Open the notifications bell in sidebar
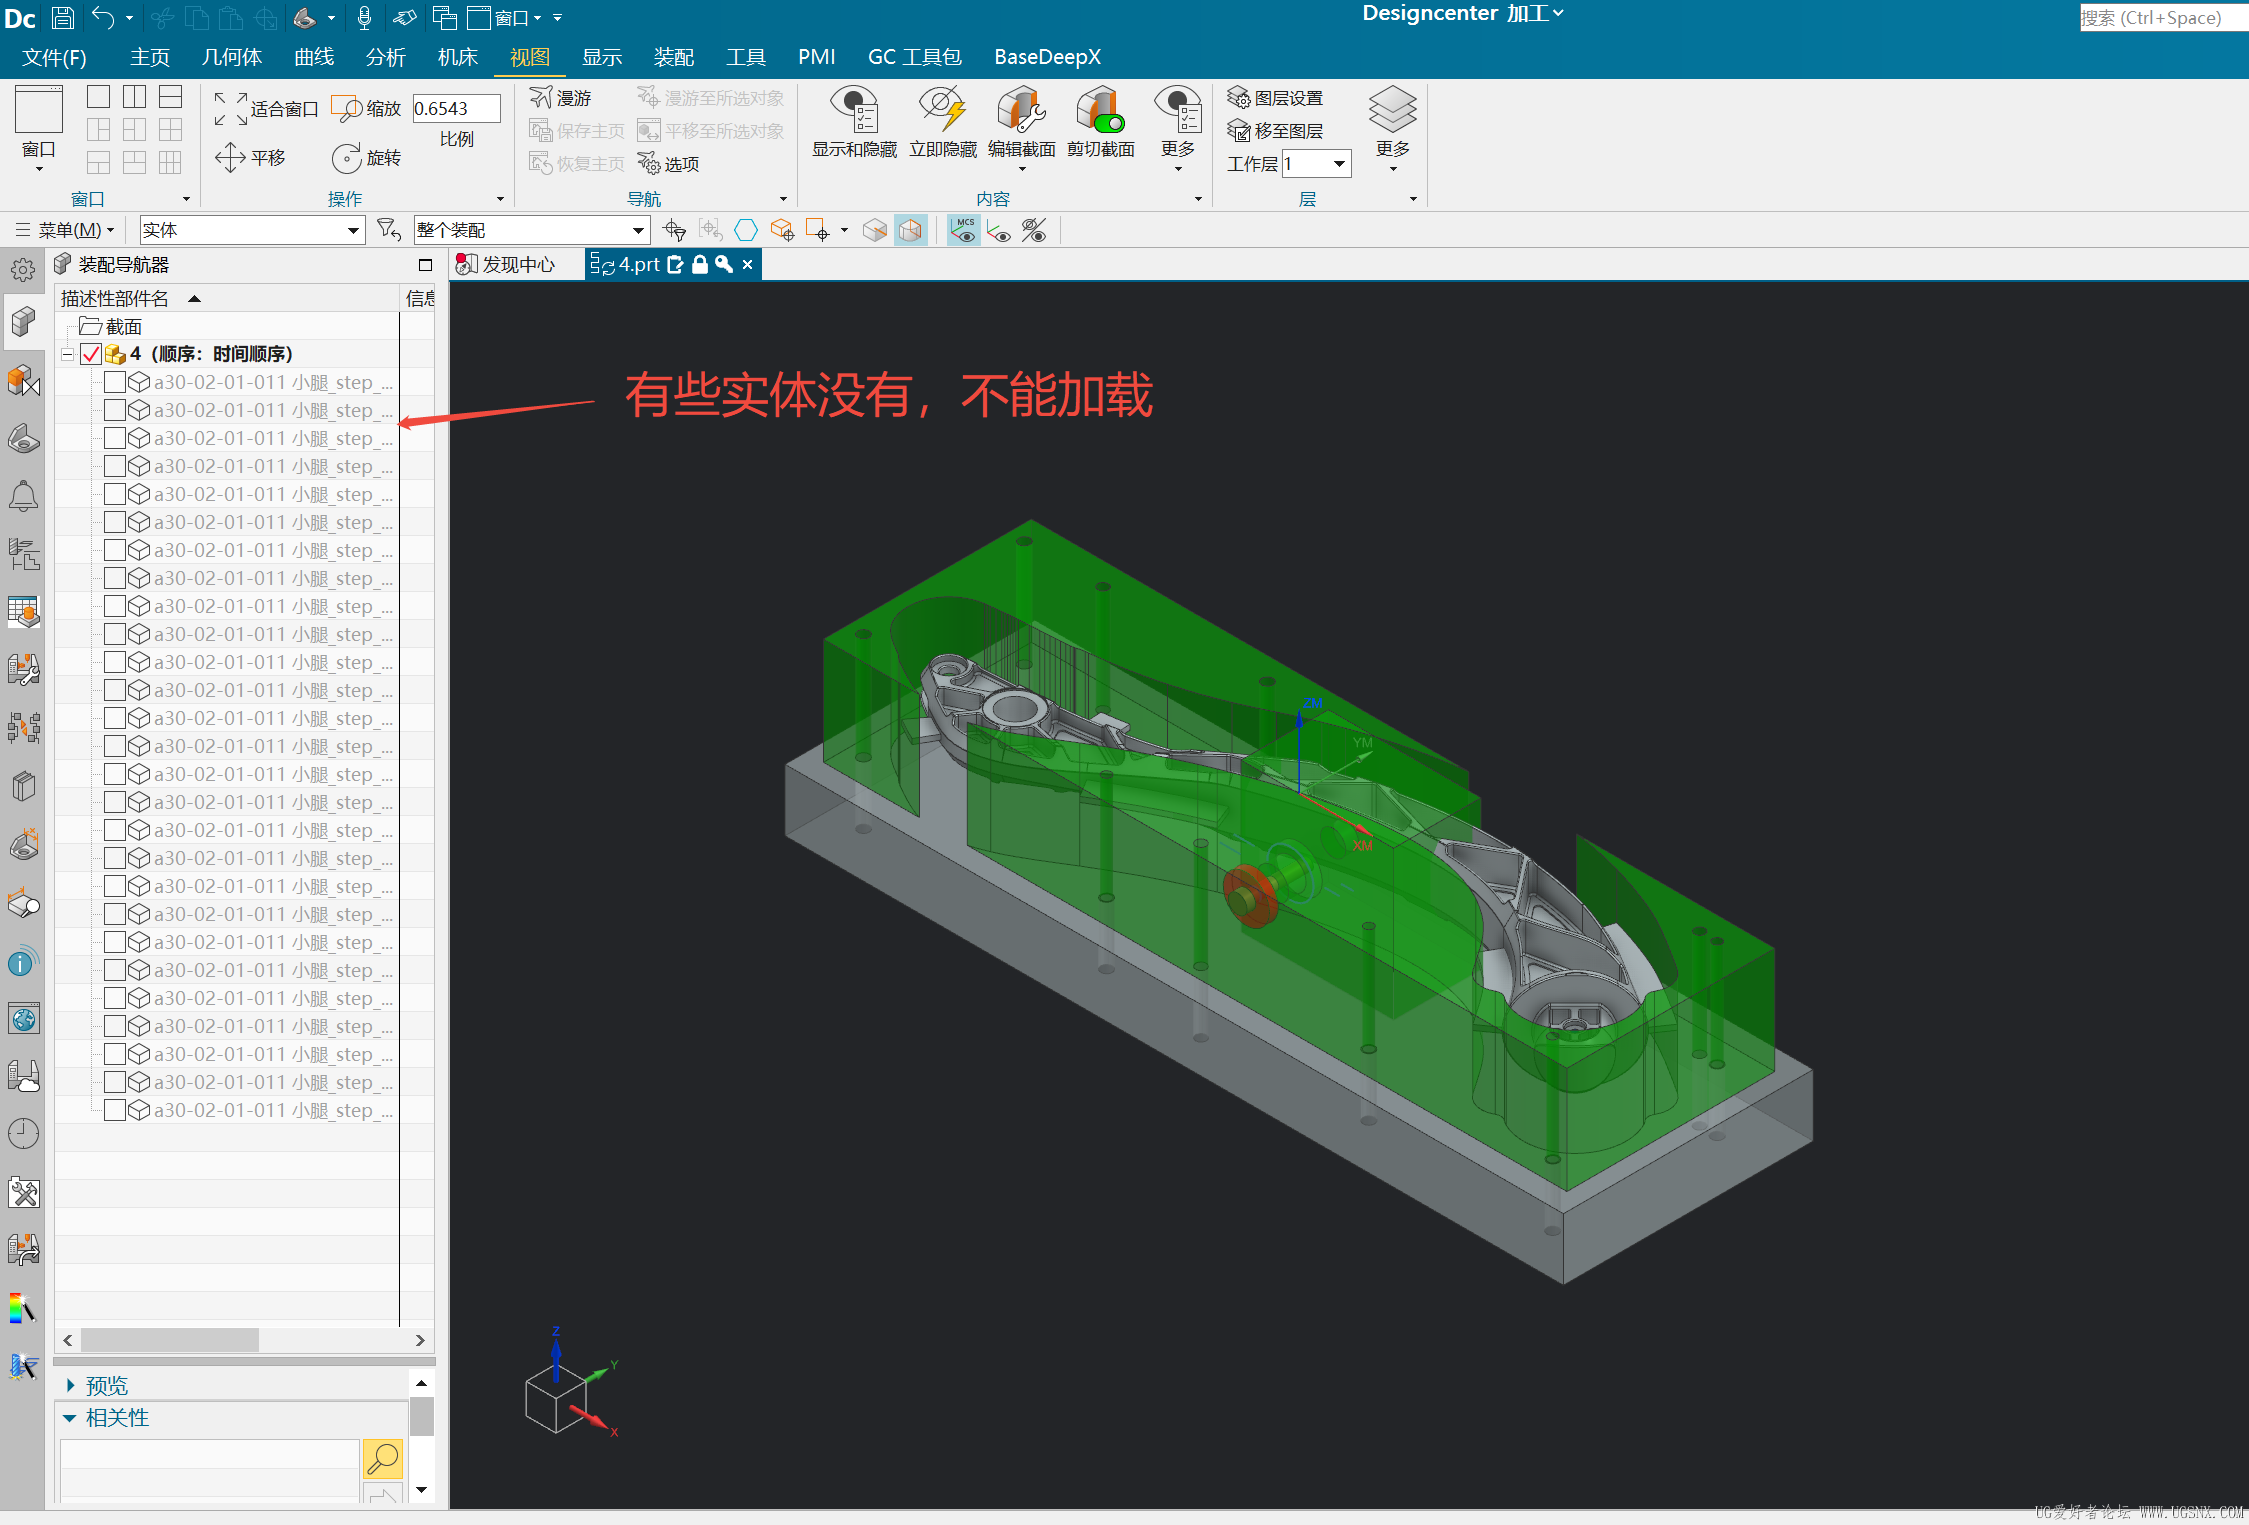 (23, 496)
